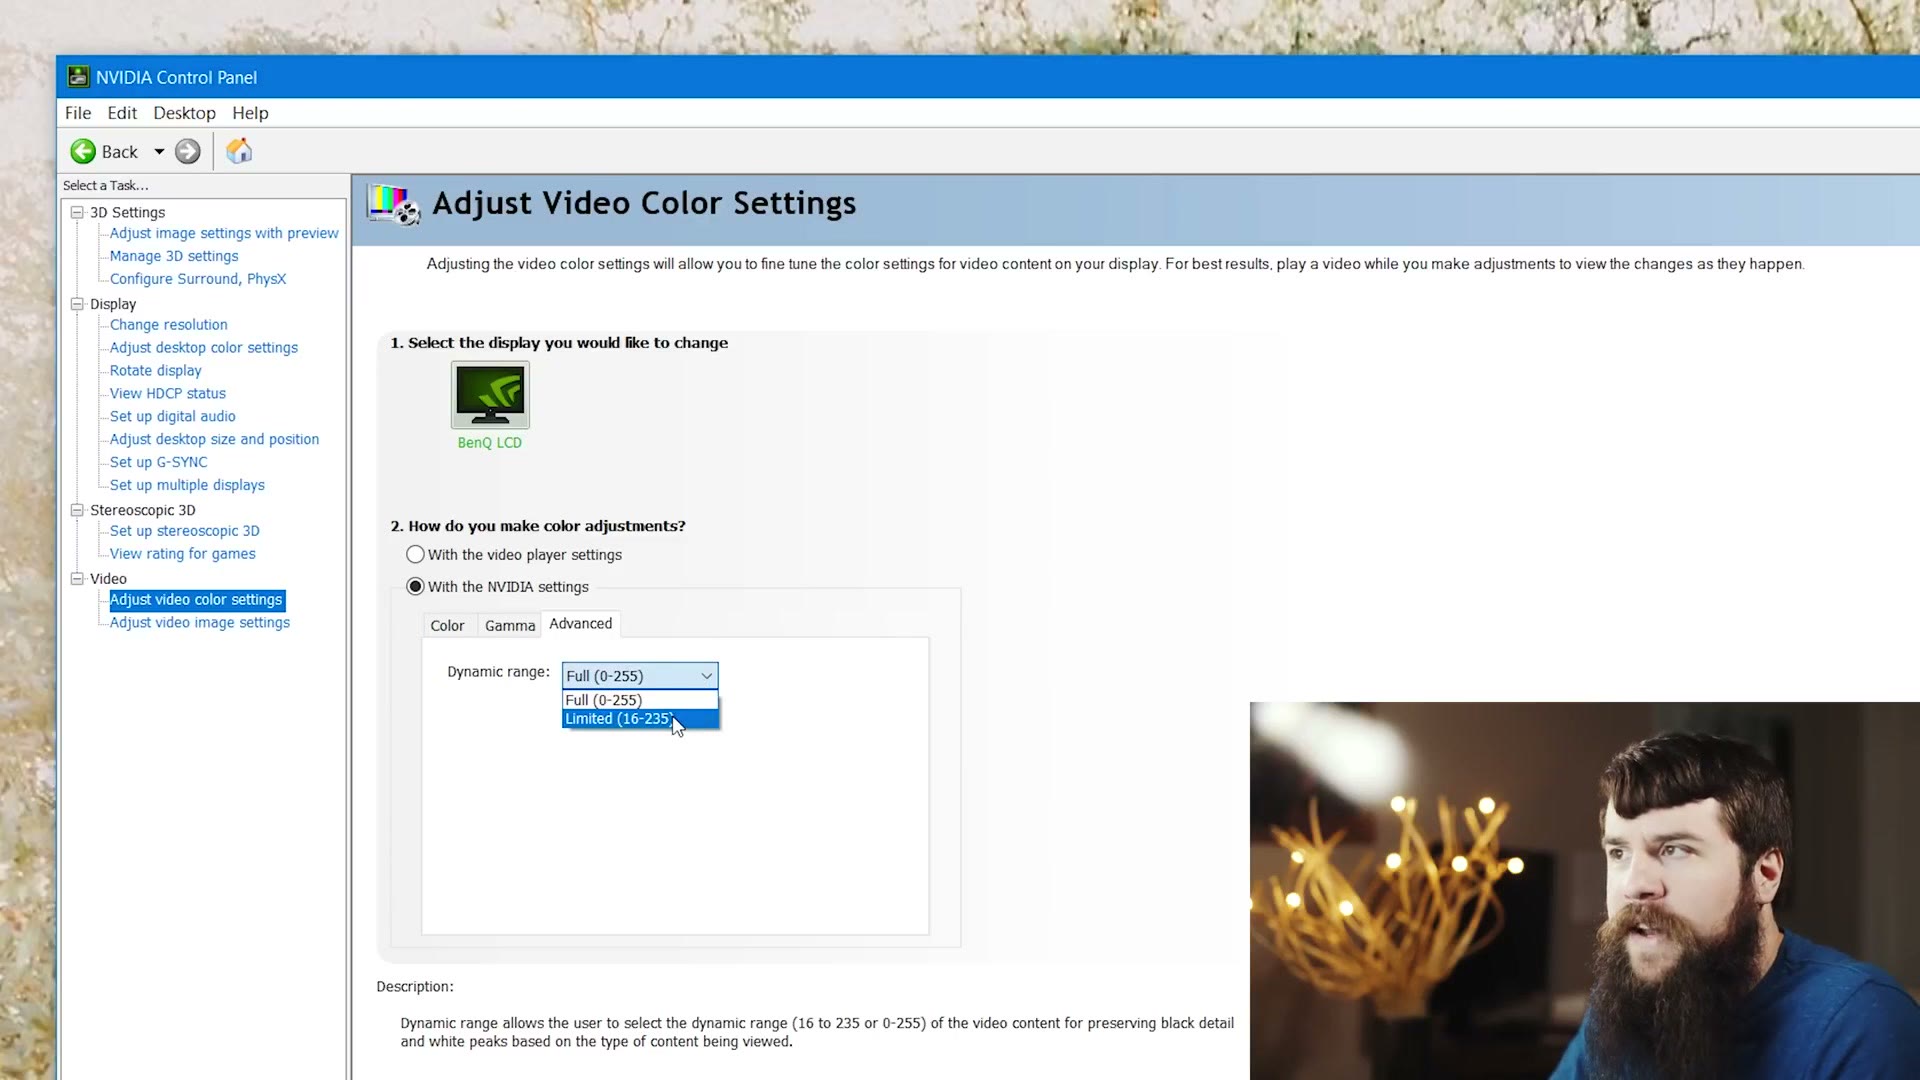Collapse the Stereoscopic 3D tree node

pos(77,510)
